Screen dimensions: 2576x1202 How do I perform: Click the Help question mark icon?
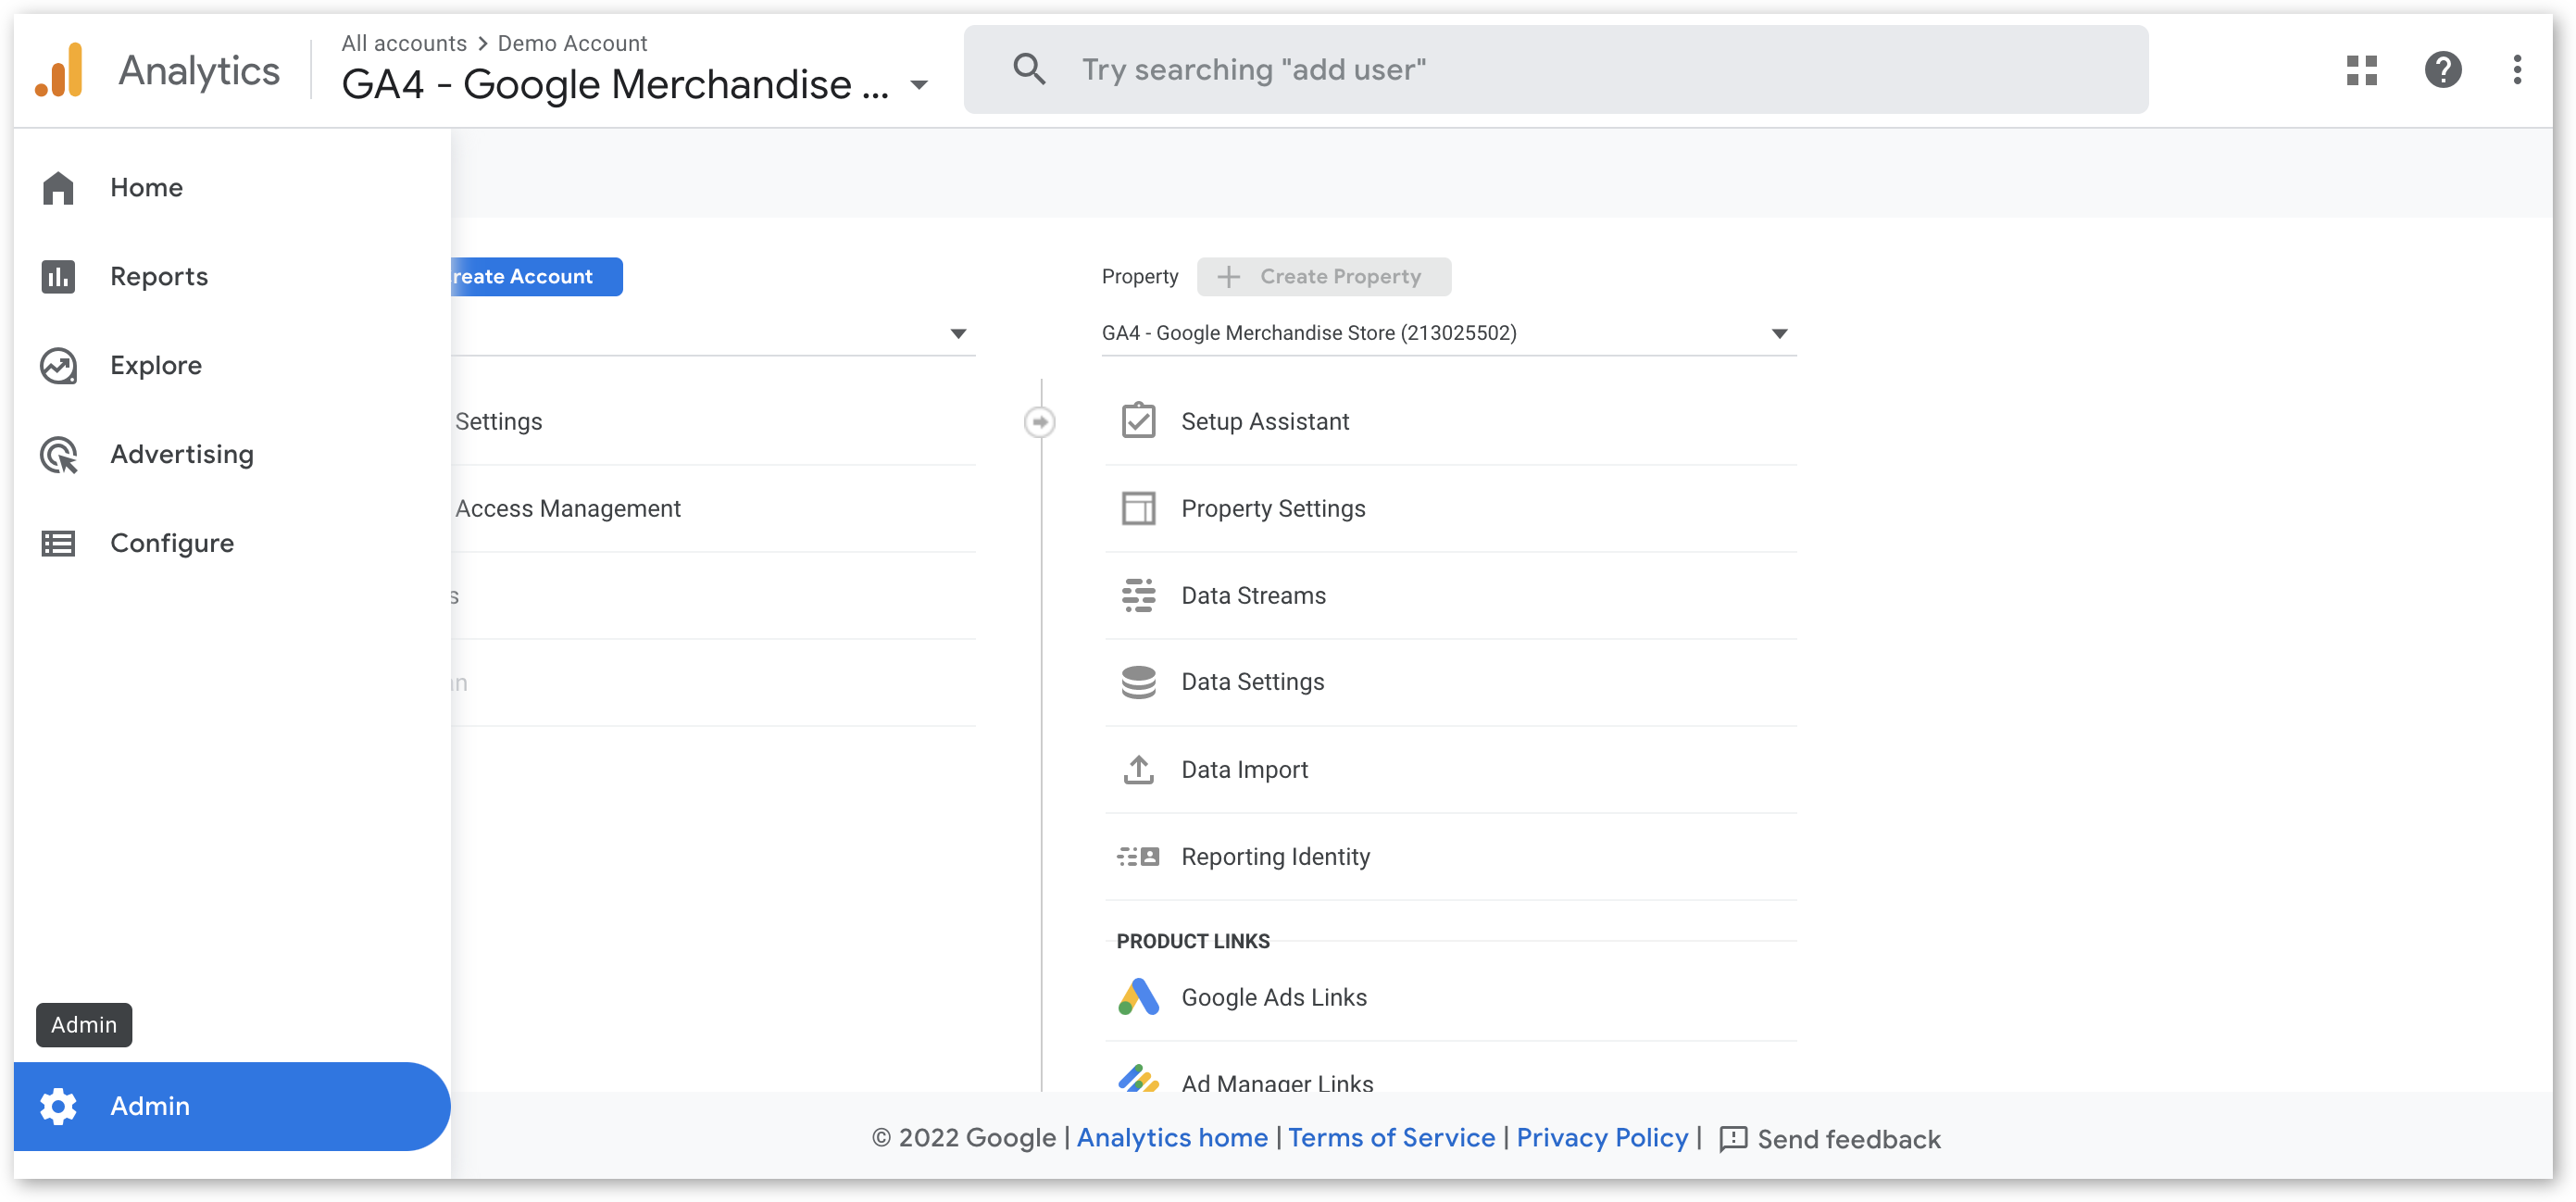tap(2443, 69)
